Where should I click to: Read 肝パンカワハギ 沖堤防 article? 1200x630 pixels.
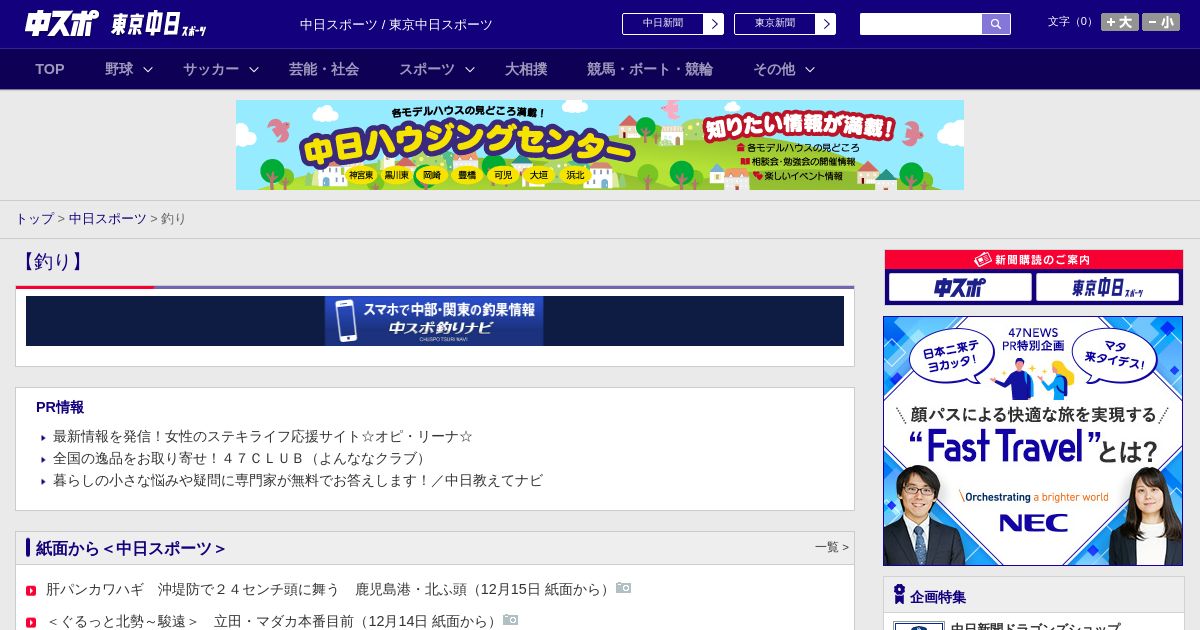click(330, 589)
